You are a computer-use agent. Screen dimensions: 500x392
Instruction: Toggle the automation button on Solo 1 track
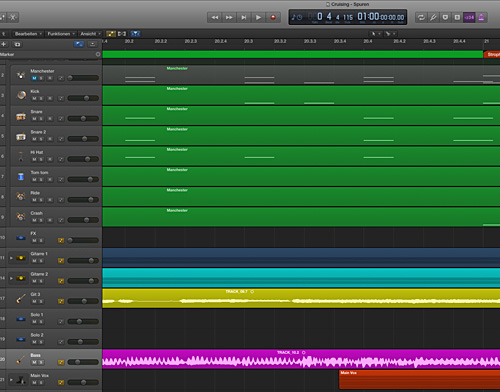pyautogui.click(x=61, y=322)
